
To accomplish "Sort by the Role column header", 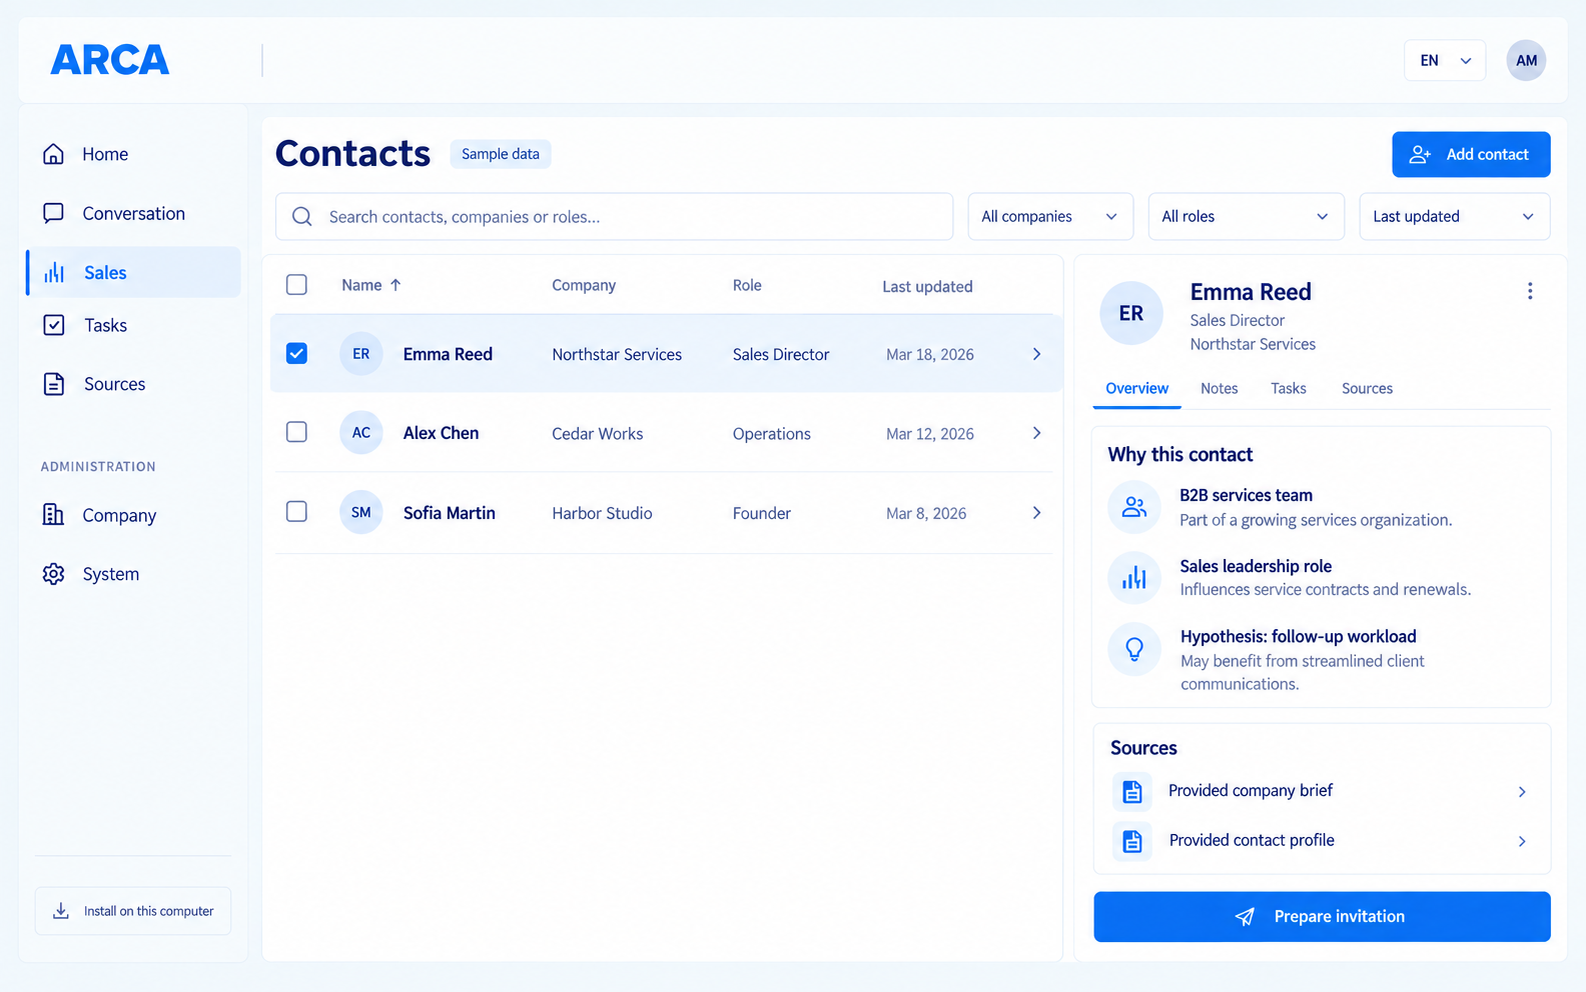I will [x=747, y=285].
